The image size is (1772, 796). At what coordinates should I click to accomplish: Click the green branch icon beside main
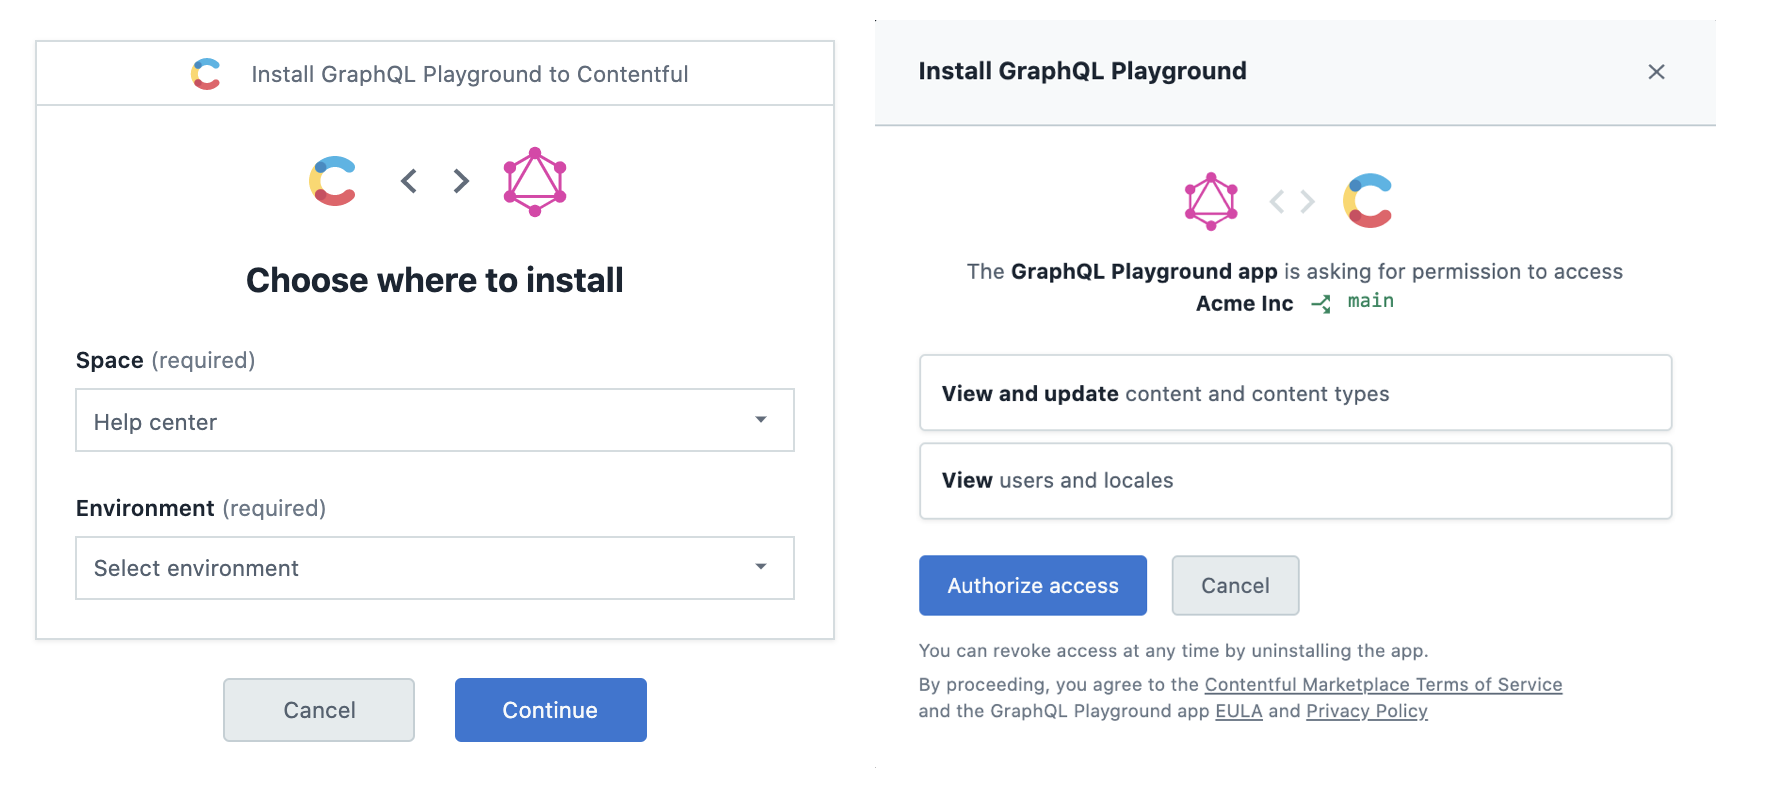1321,304
